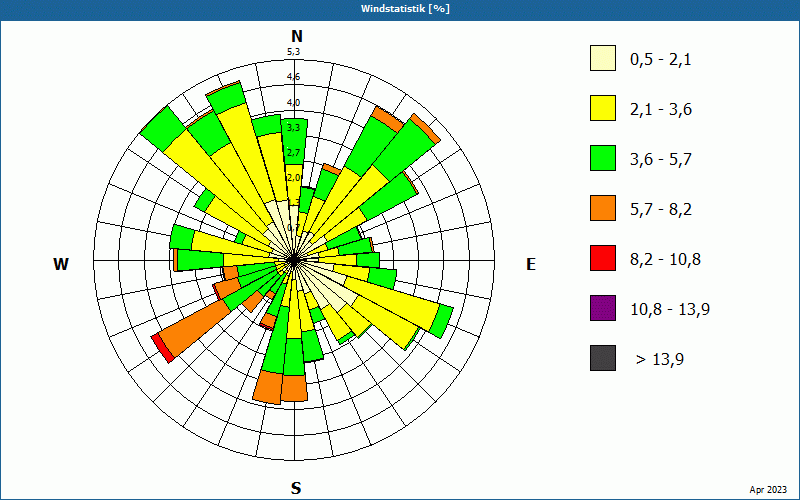Click the yellow 2,1 - 3,6 legend swatch
This screenshot has height=500, width=800.
[603, 108]
